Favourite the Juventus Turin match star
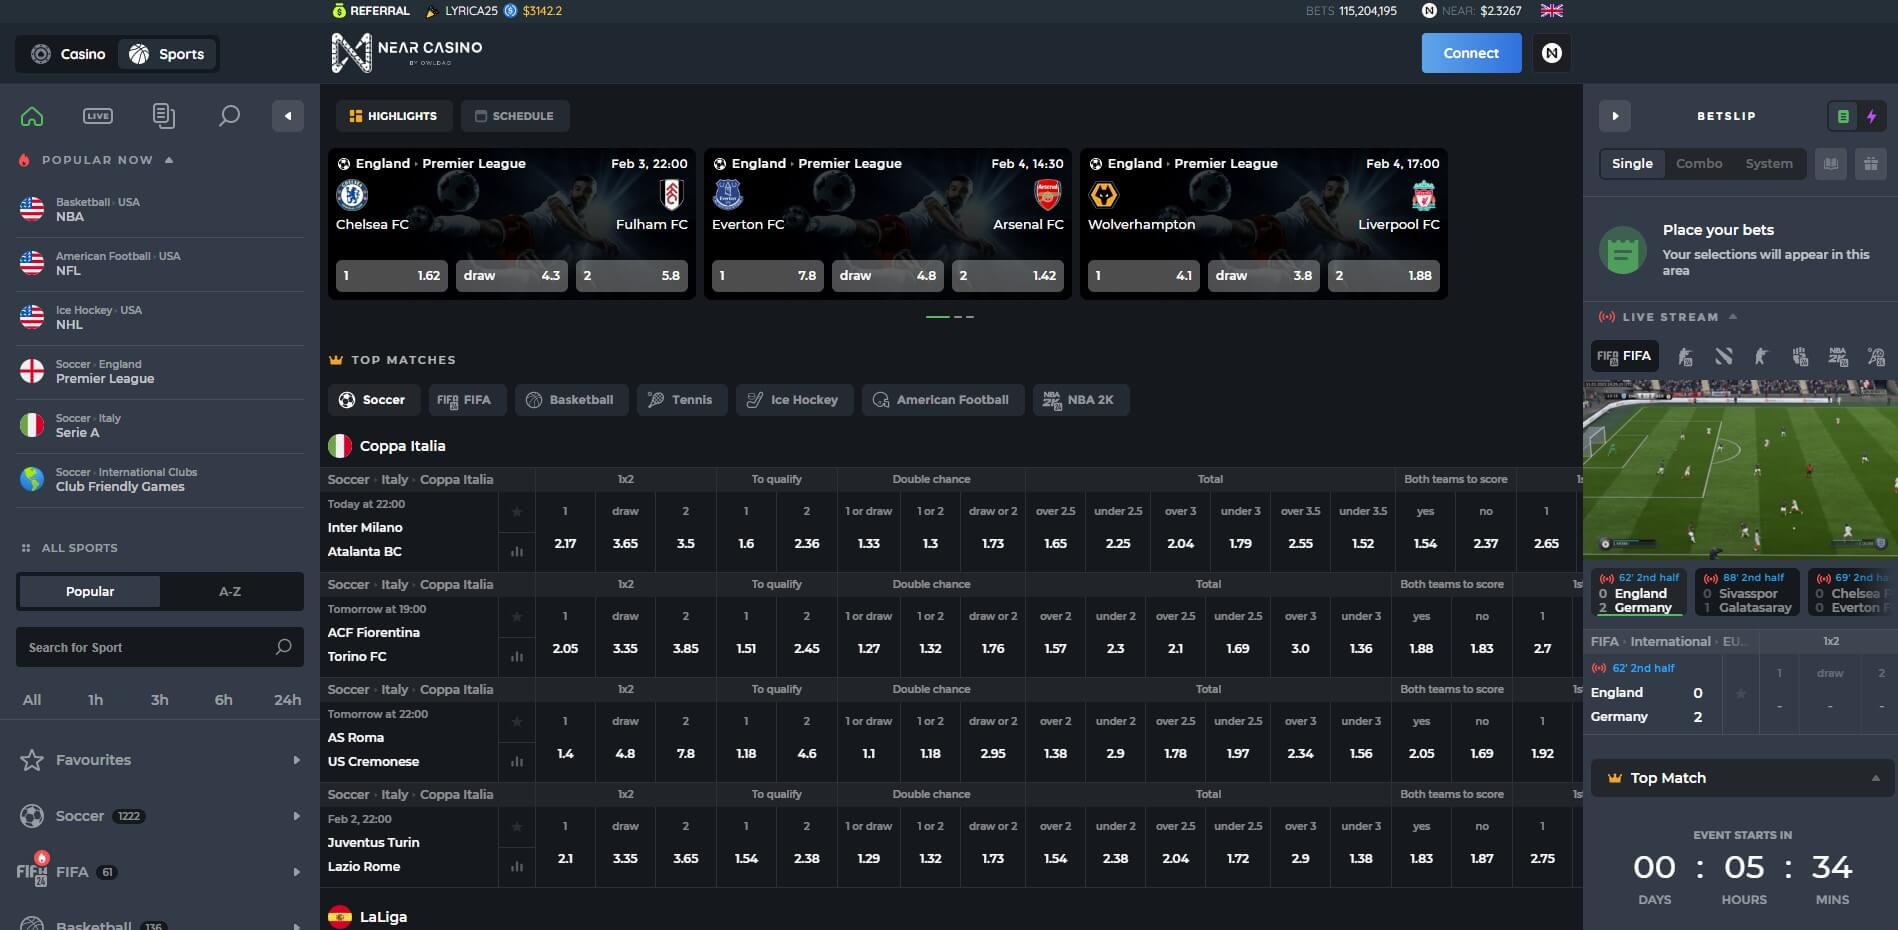1898x930 pixels. (x=517, y=827)
